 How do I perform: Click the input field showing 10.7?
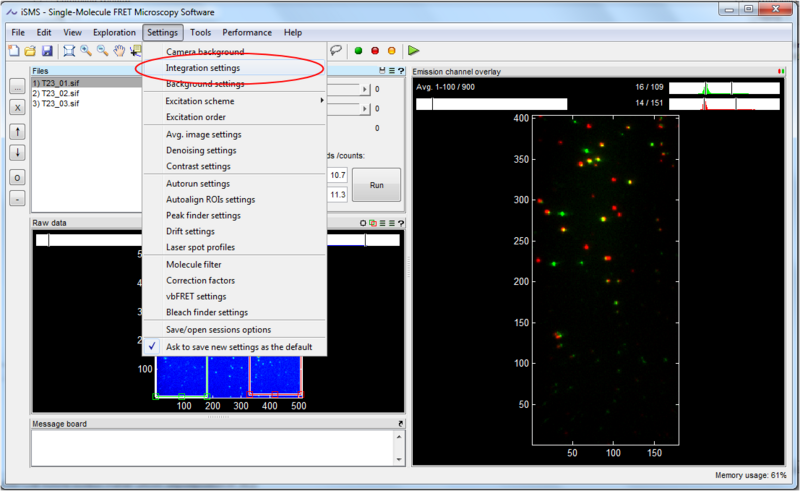point(337,175)
